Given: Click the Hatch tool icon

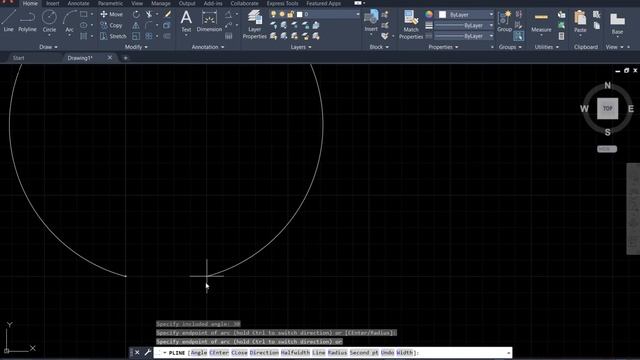Looking at the screenshot, I should (x=84, y=36).
